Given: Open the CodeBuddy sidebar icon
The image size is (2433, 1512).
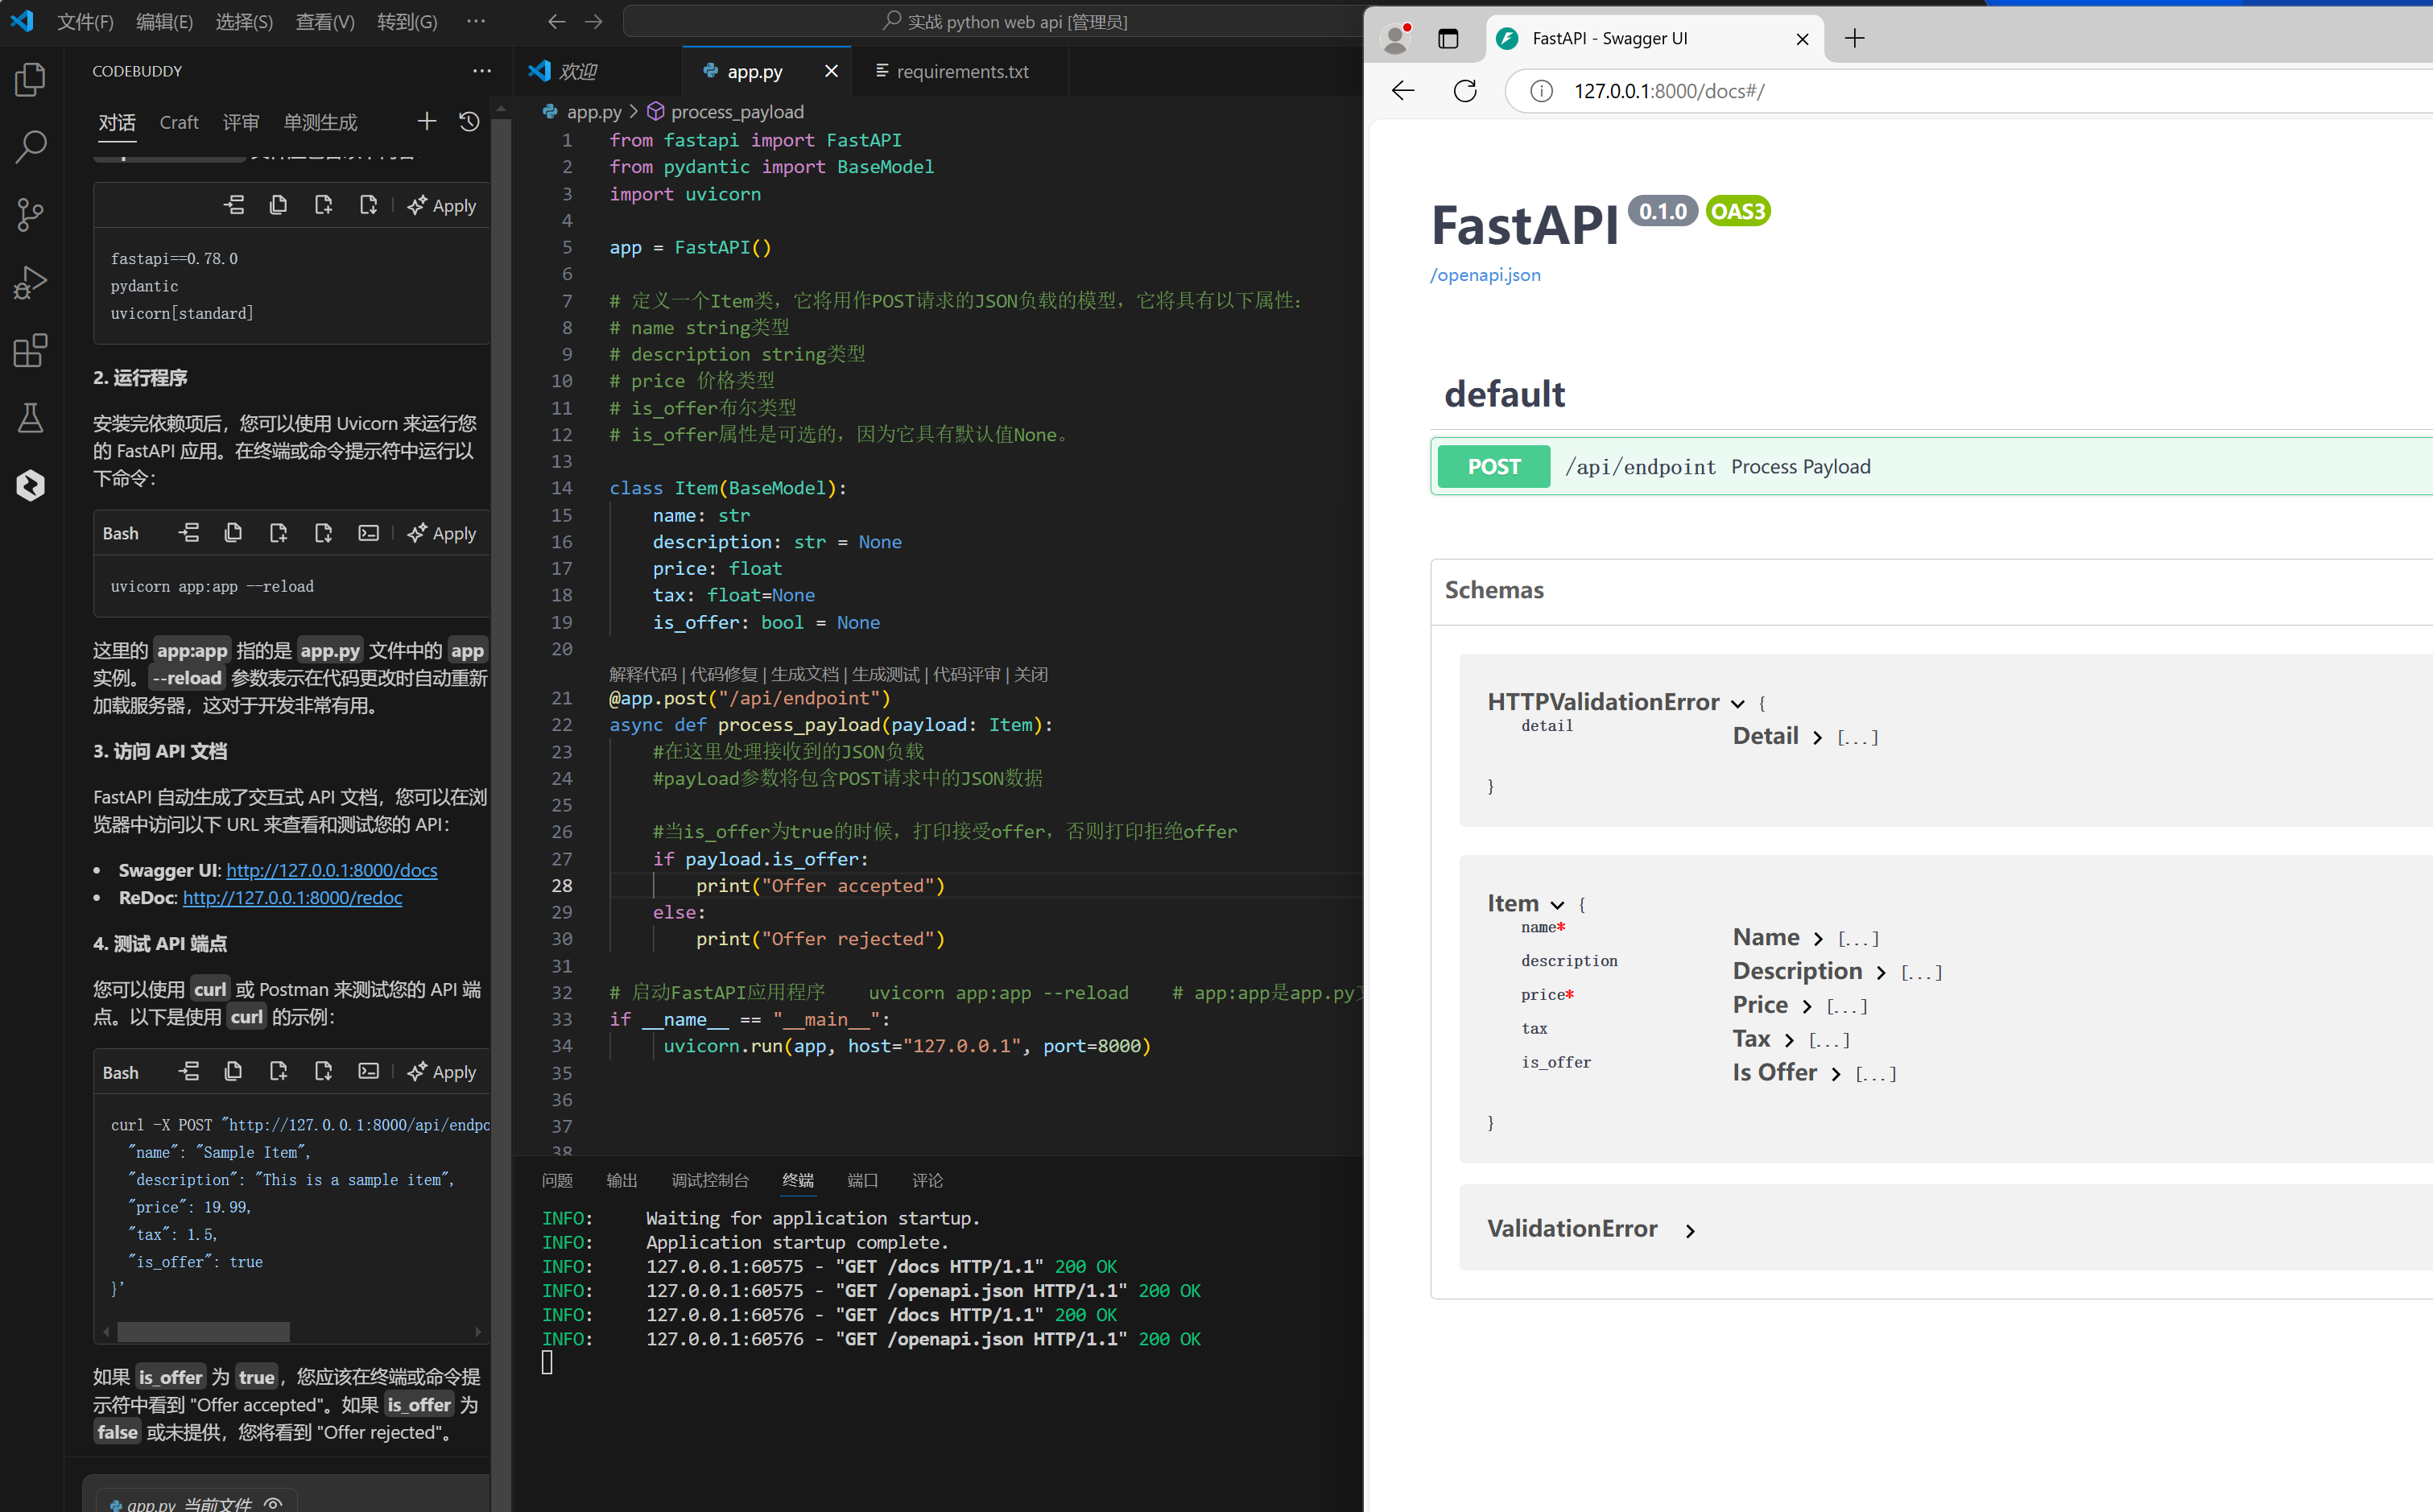Looking at the screenshot, I should tap(30, 486).
